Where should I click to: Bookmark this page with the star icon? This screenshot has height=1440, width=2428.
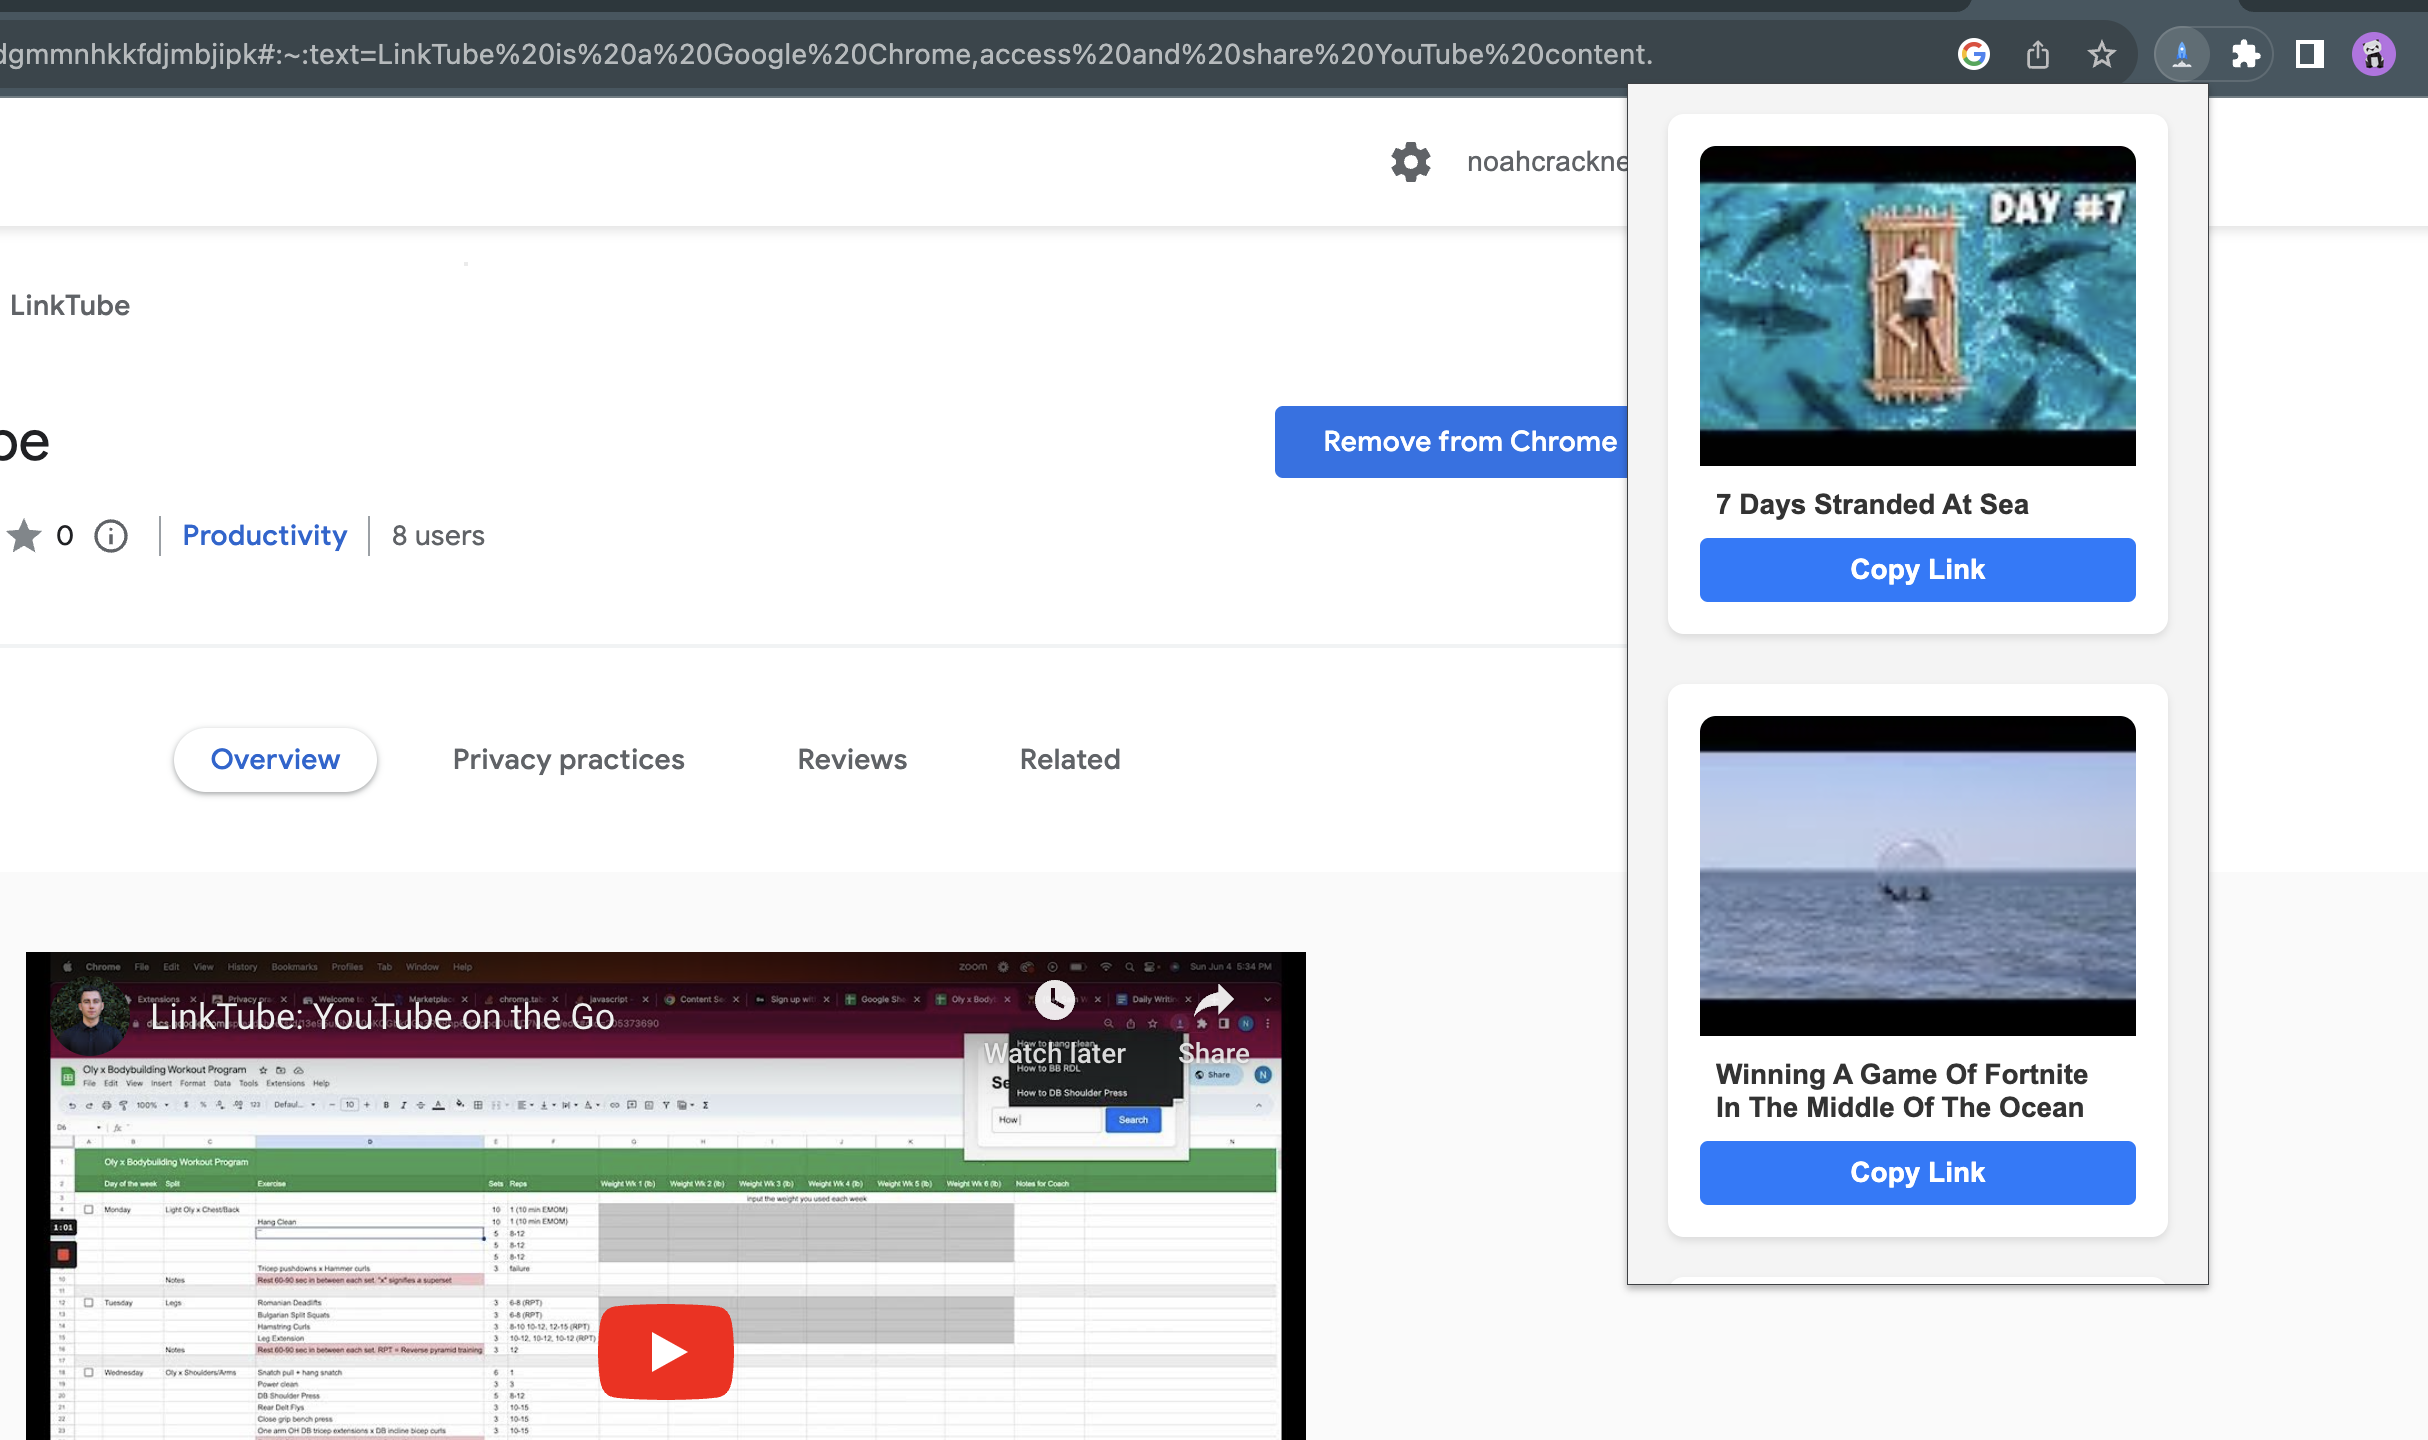point(2101,54)
